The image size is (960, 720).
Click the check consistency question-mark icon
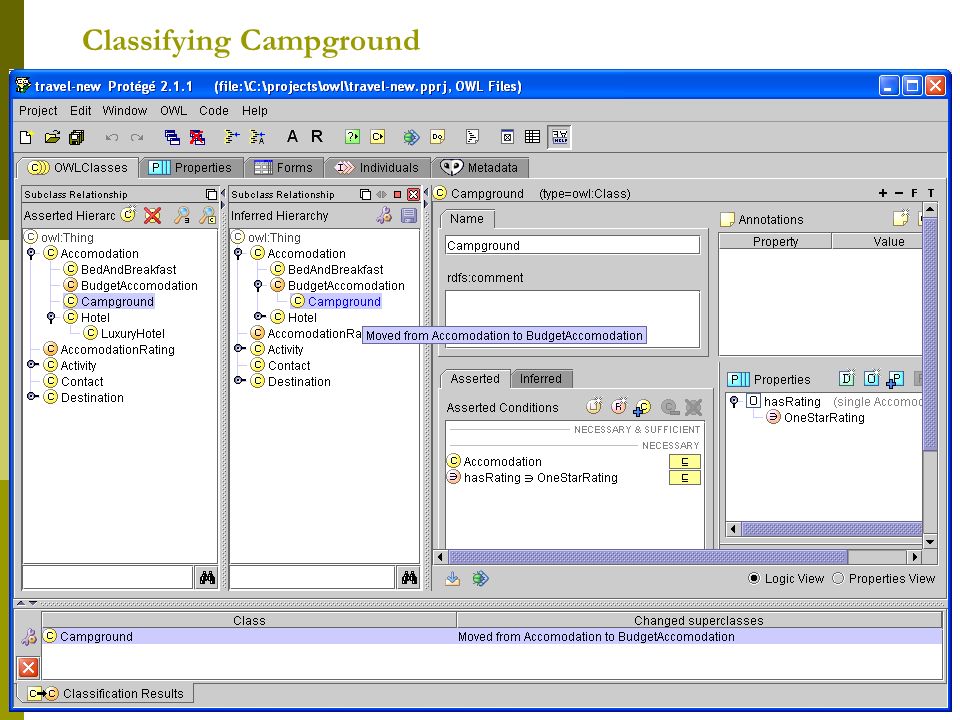click(x=352, y=137)
